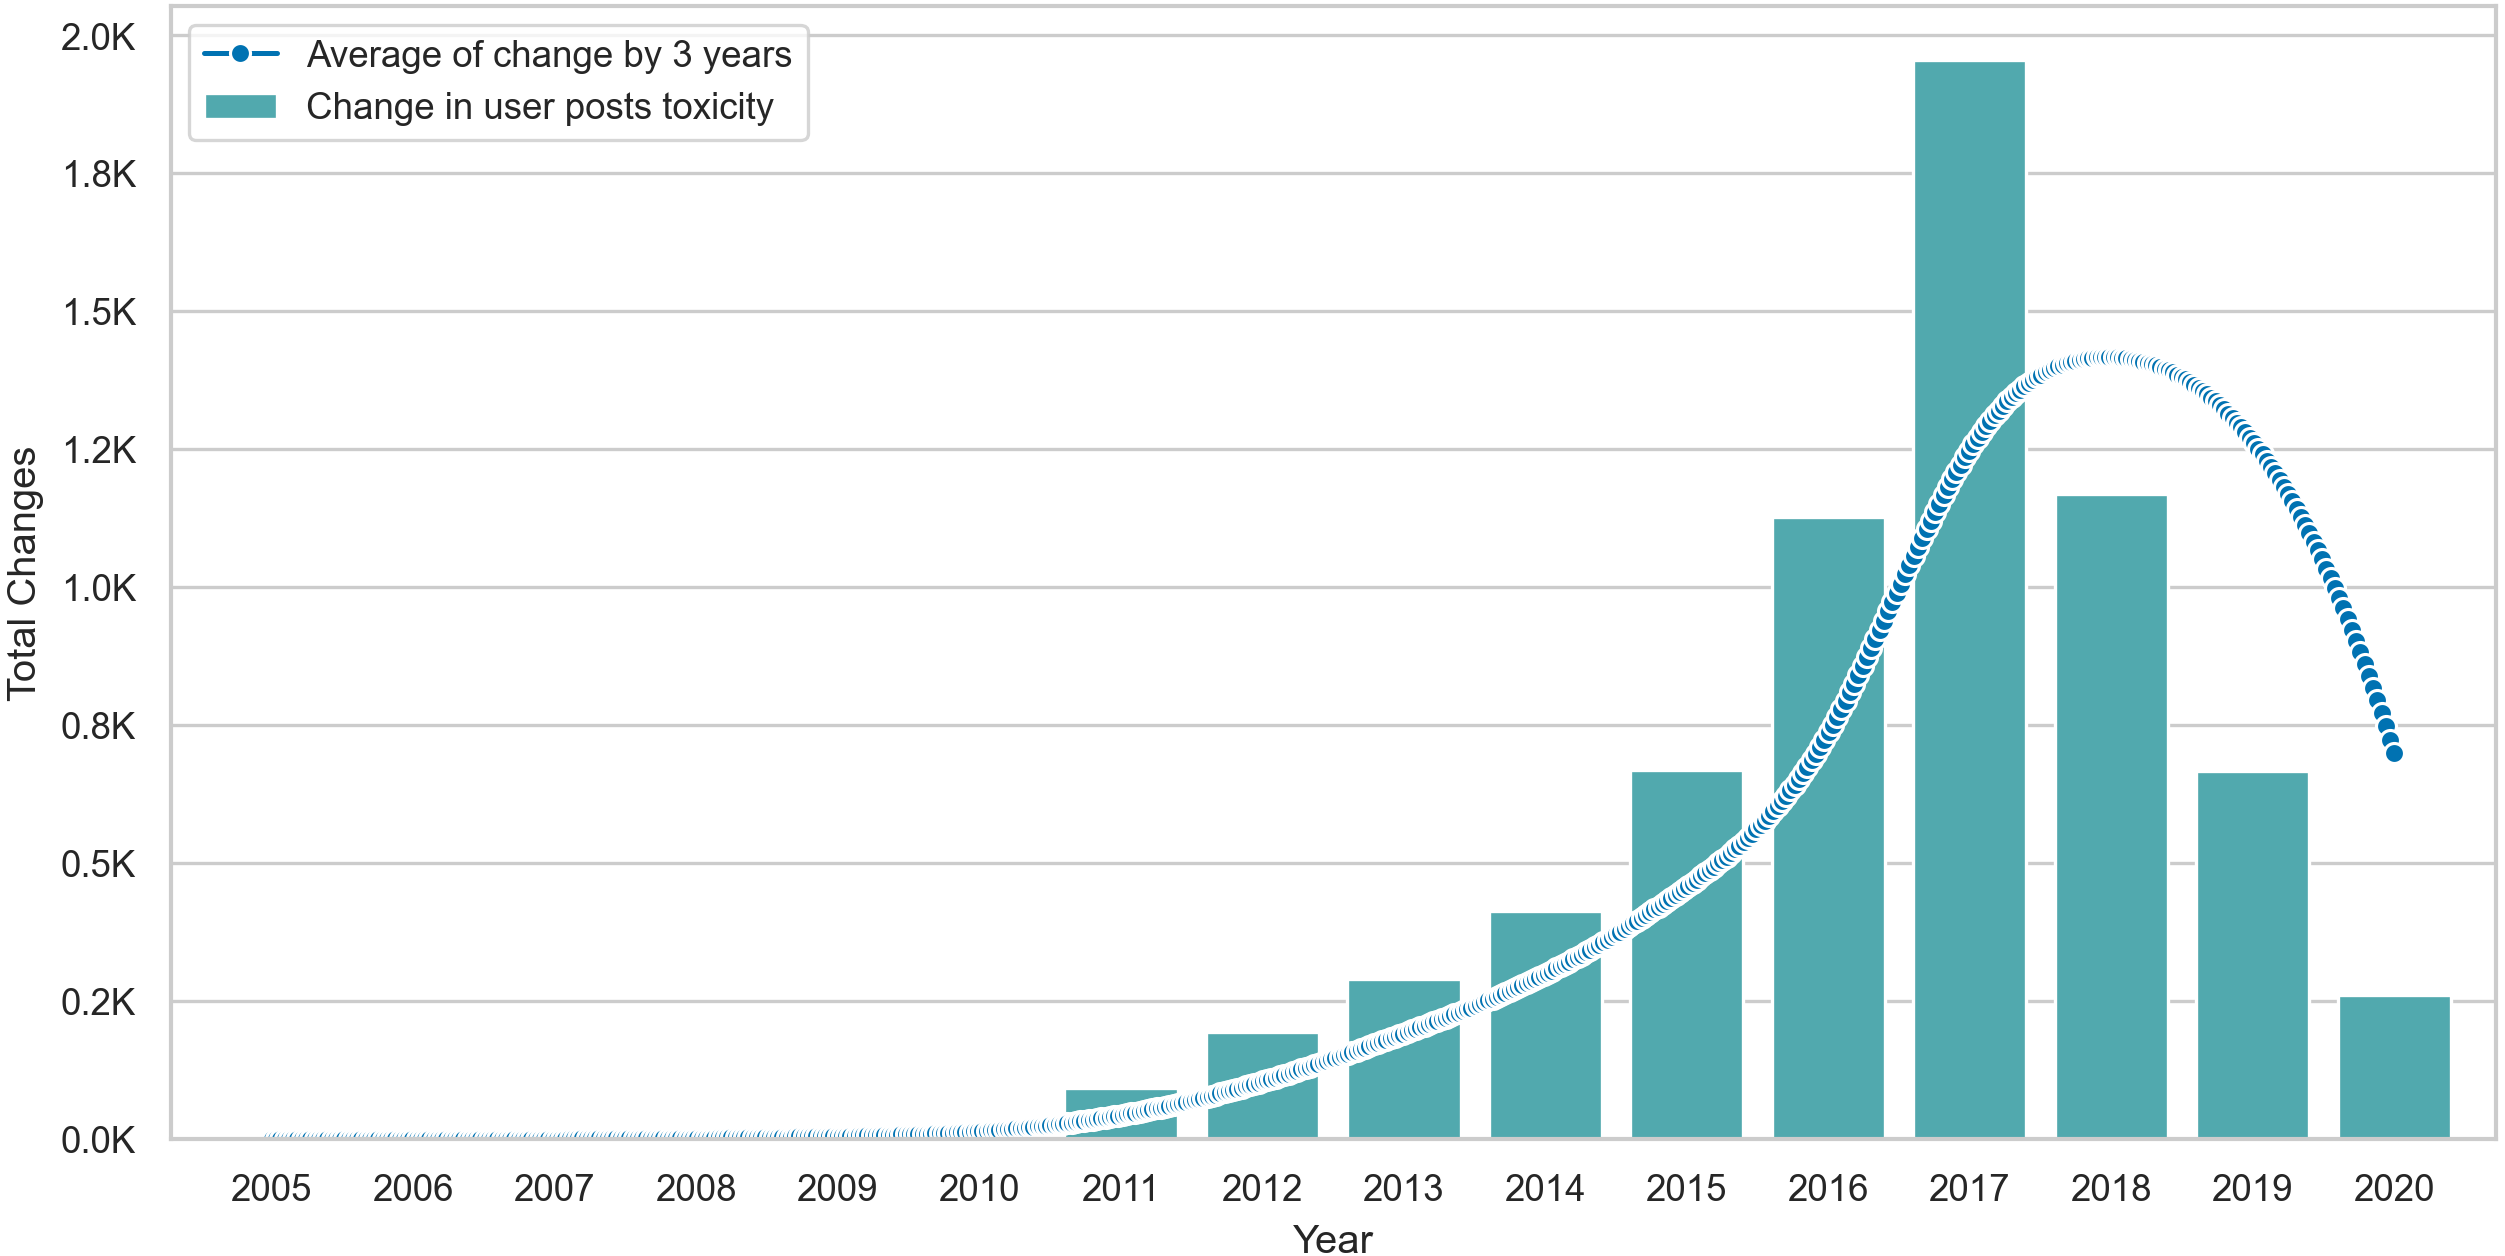
Task: Click the 2.0K y-axis tick label
Action: pyautogui.click(x=98, y=37)
